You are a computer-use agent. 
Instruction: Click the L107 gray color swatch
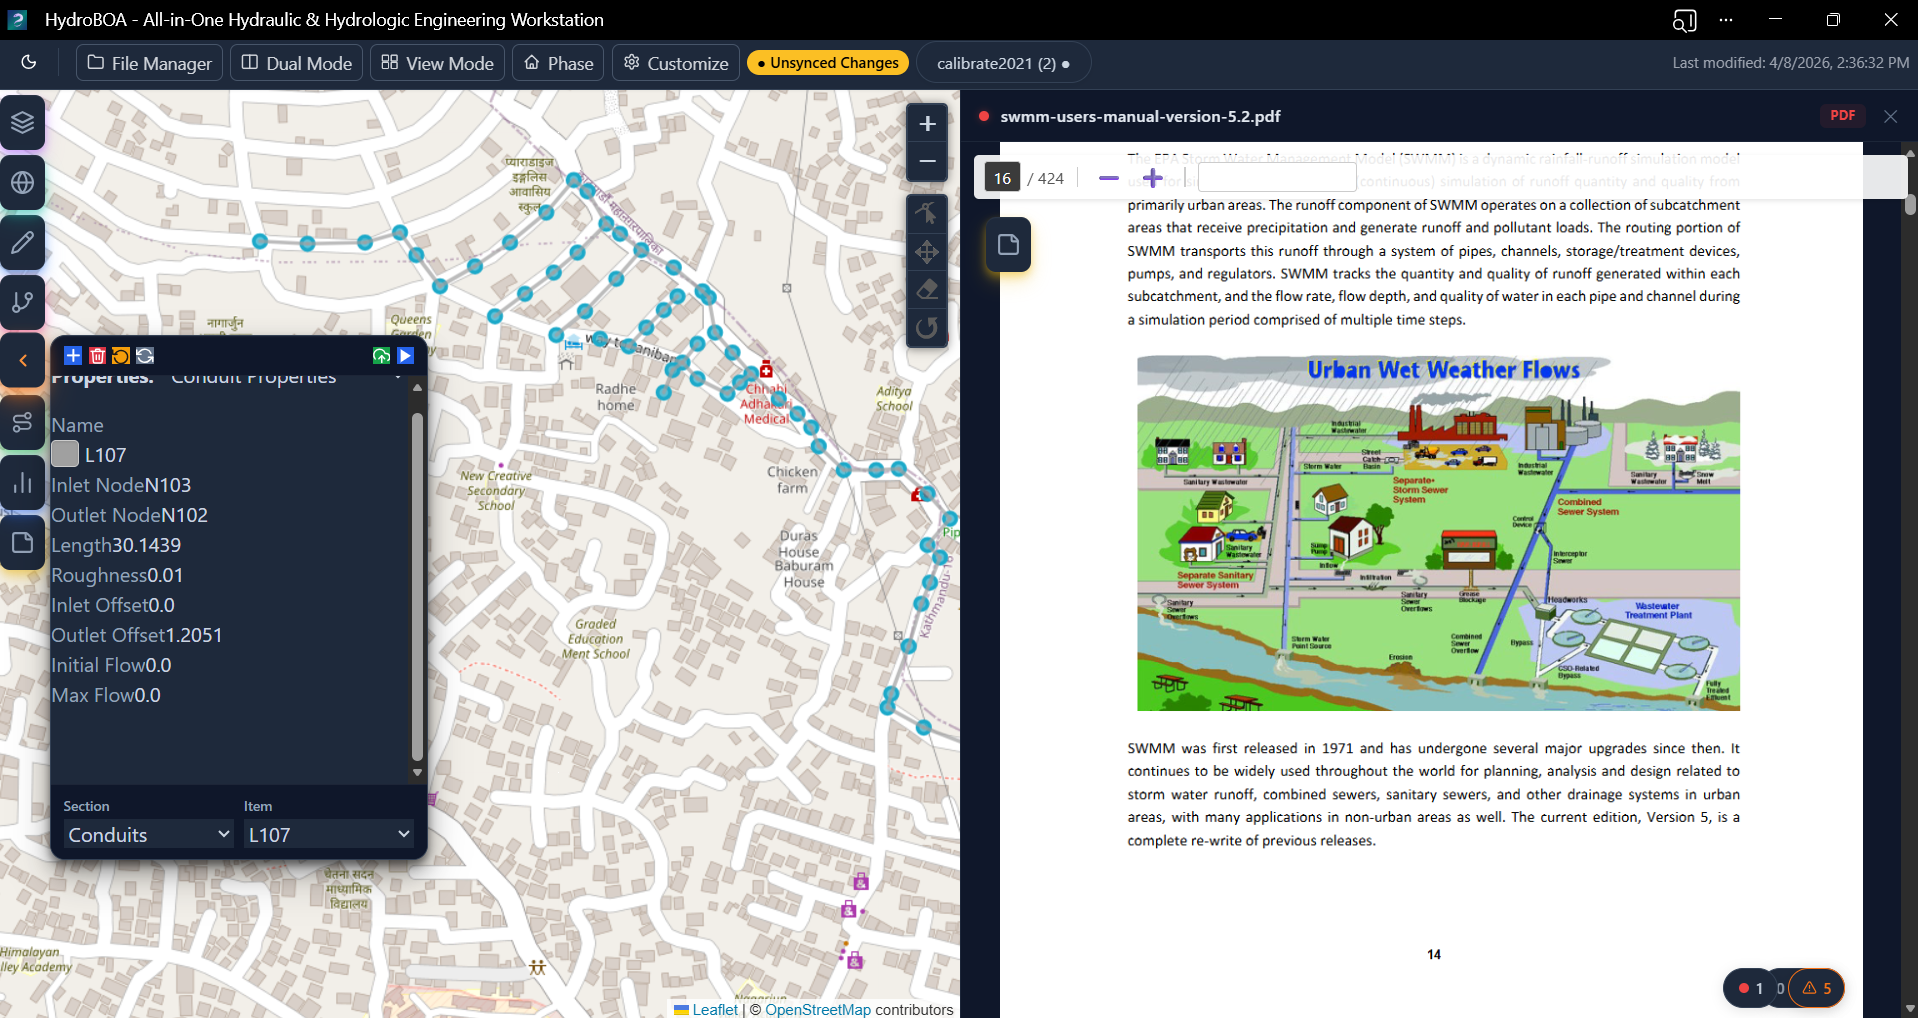65,454
